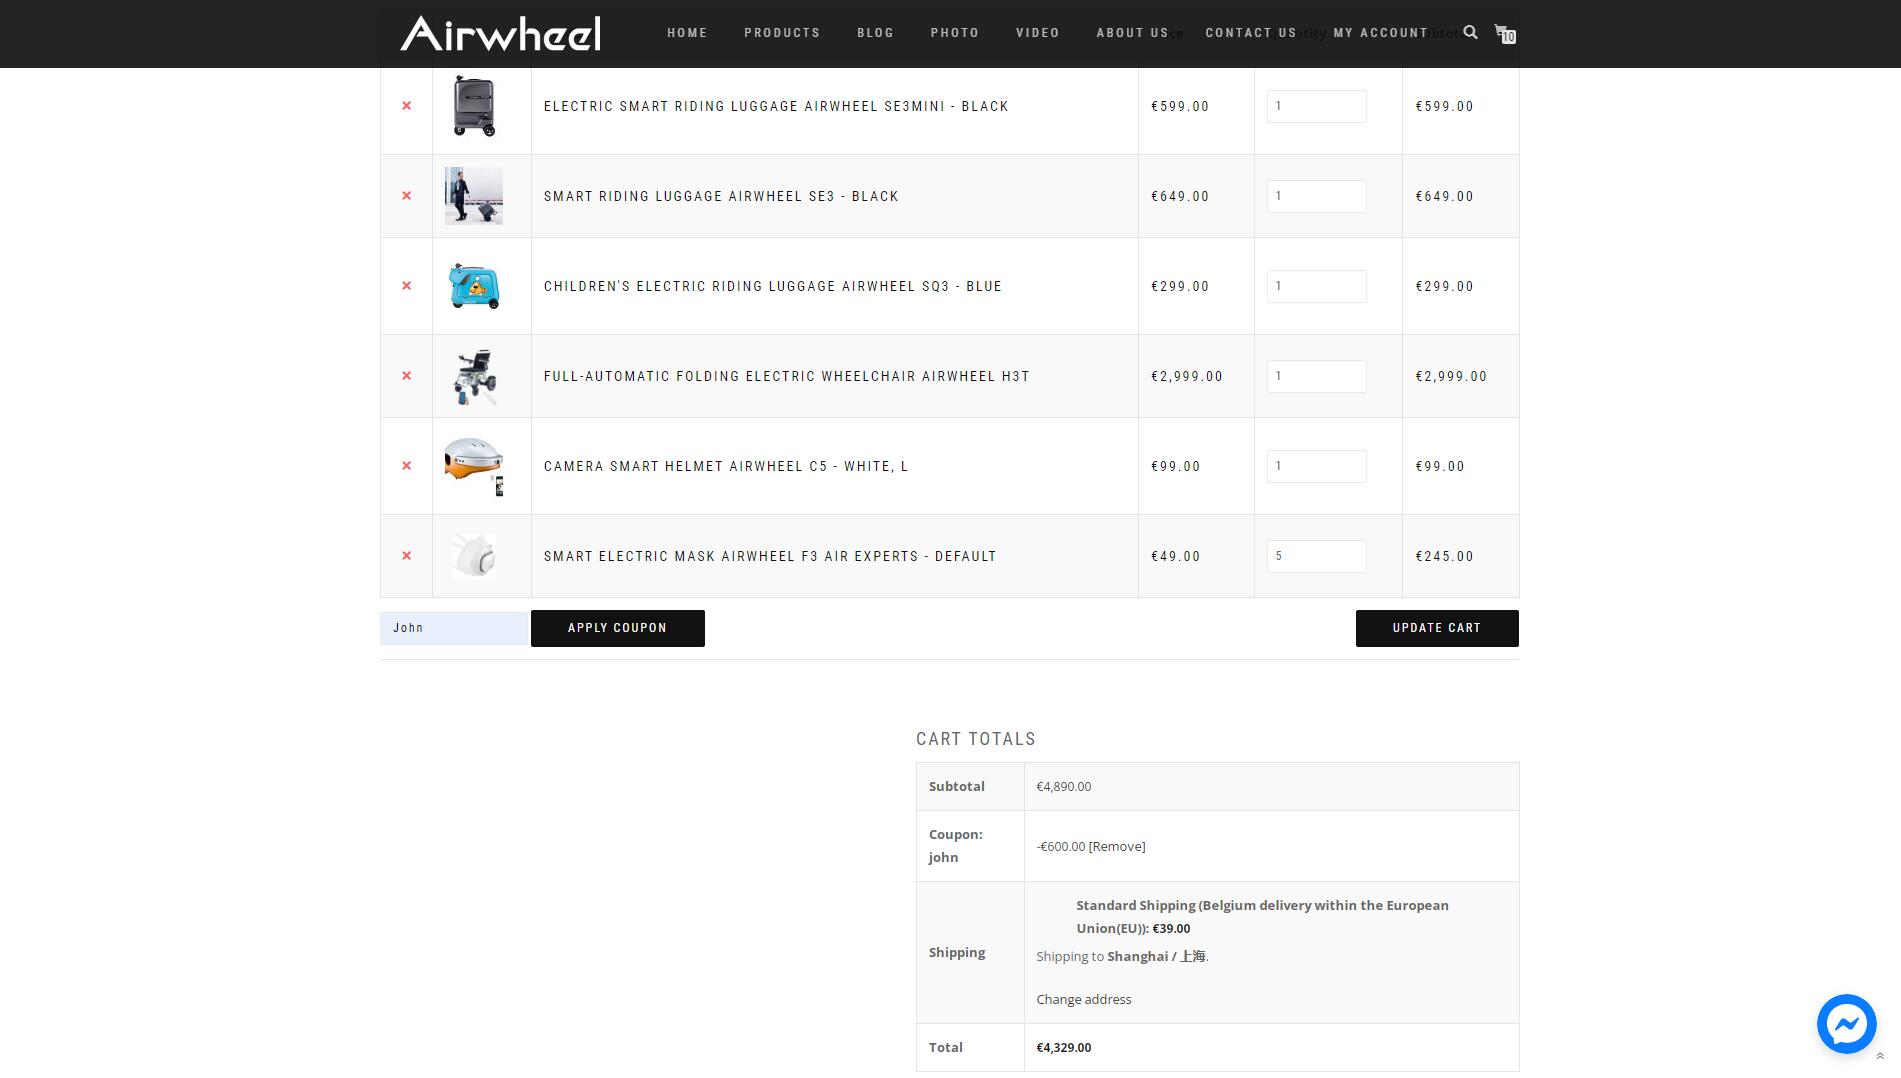Click the Change address link
The image size is (1901, 1078).
pos(1083,999)
